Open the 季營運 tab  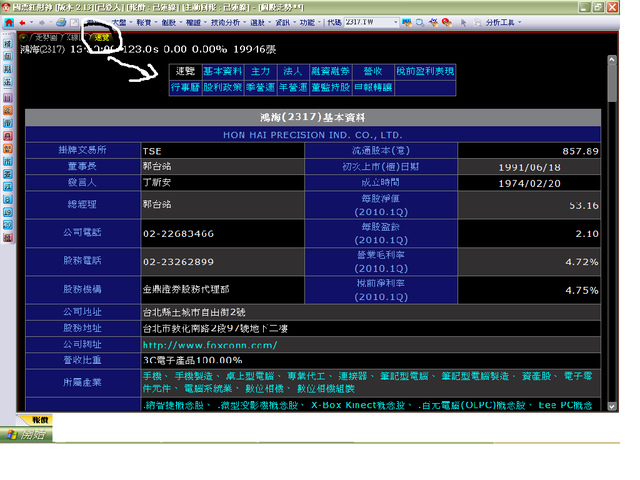[260, 87]
